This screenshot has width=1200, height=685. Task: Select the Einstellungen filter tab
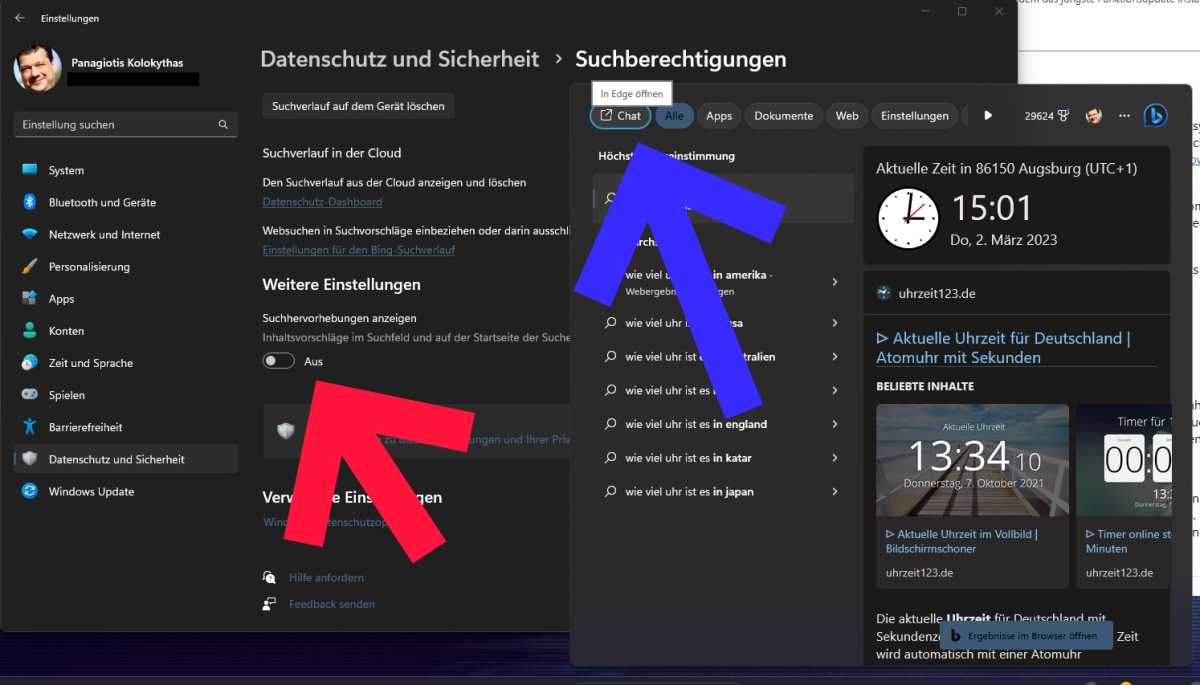(x=915, y=116)
